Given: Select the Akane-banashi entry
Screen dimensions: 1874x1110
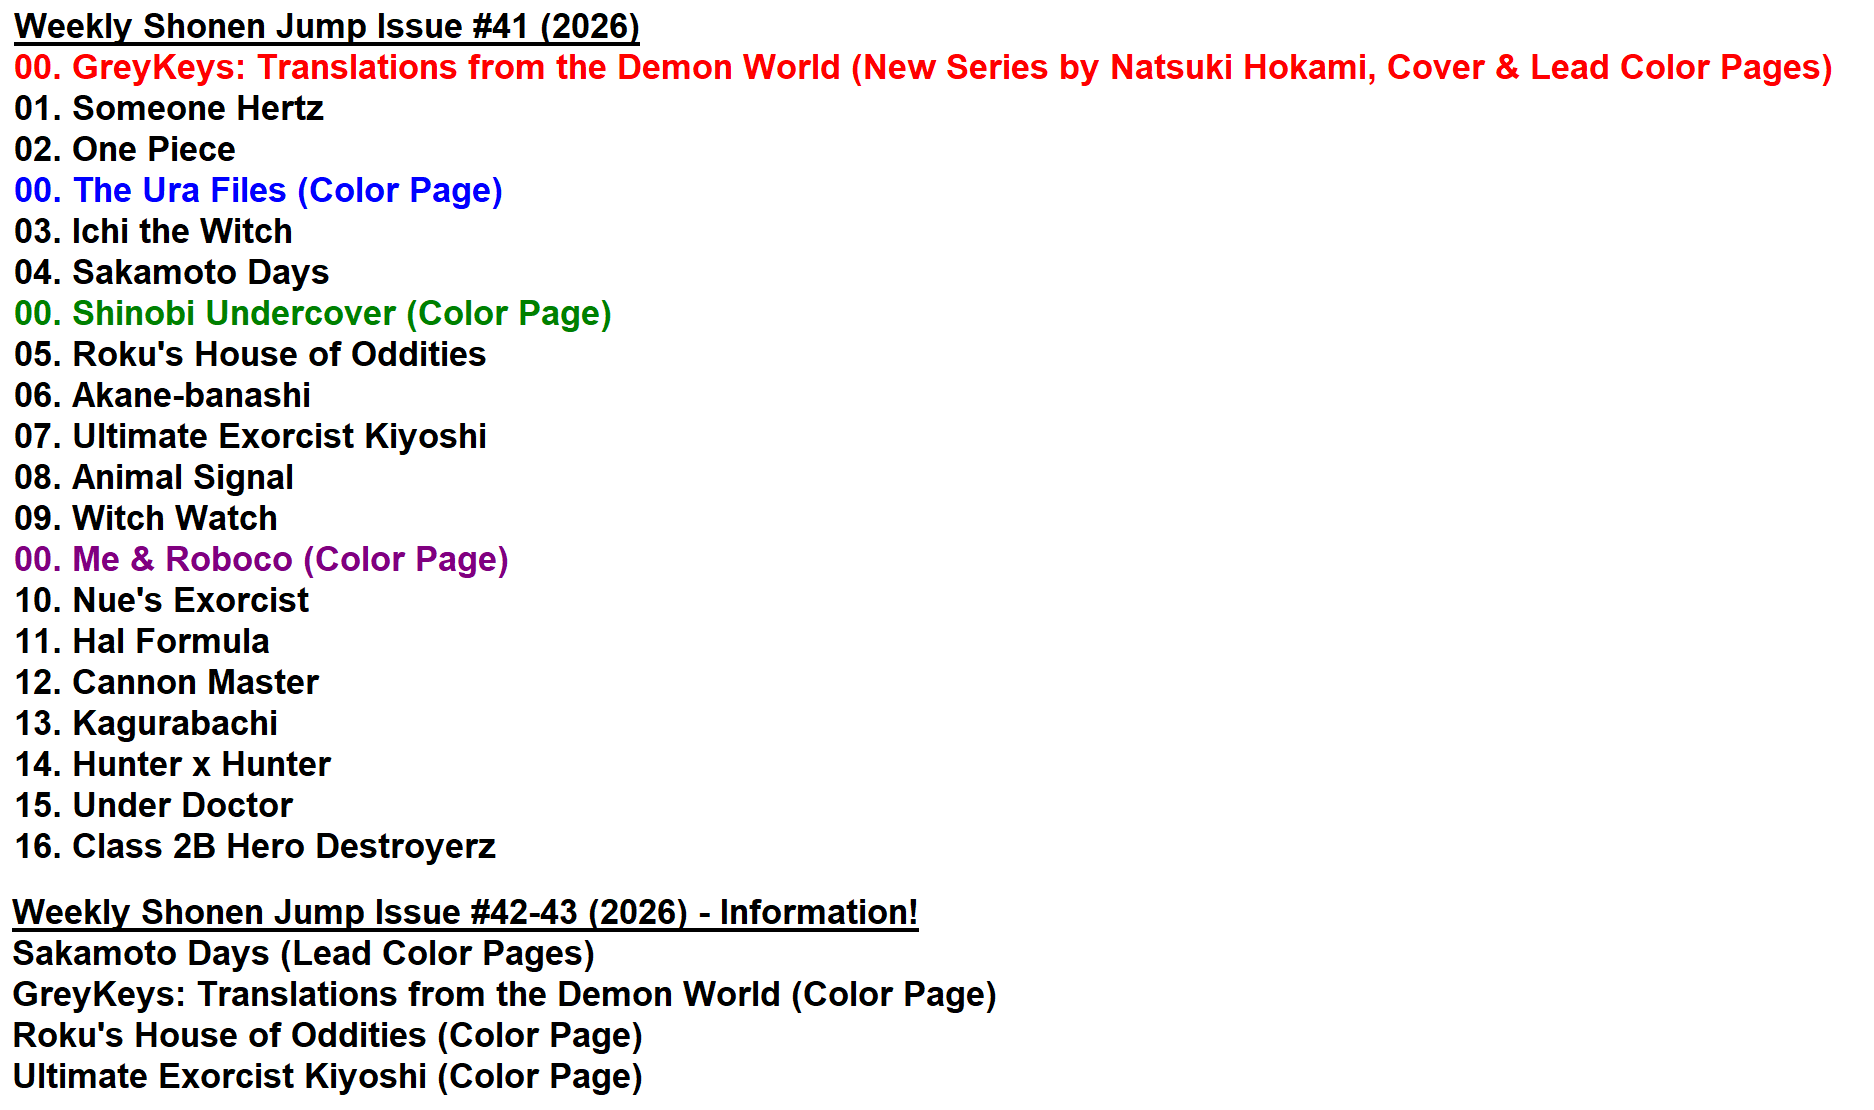Looking at the screenshot, I should (162, 395).
